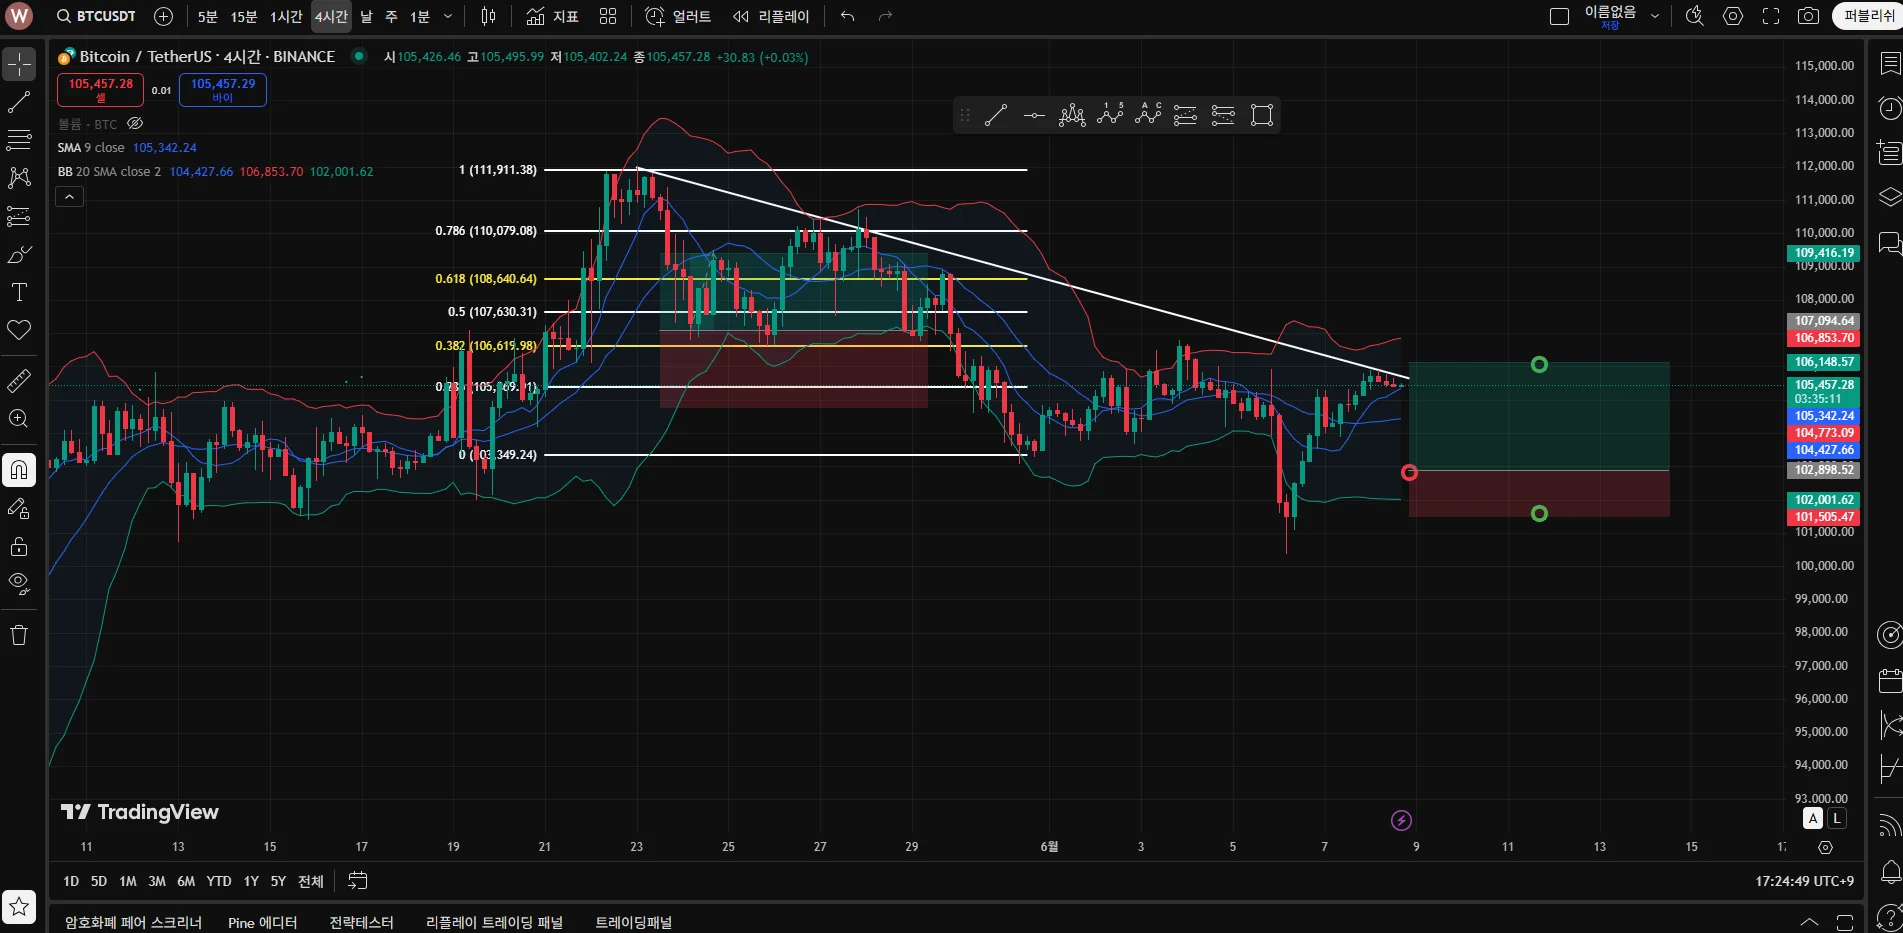Select the brush drawing tool

[x=19, y=255]
